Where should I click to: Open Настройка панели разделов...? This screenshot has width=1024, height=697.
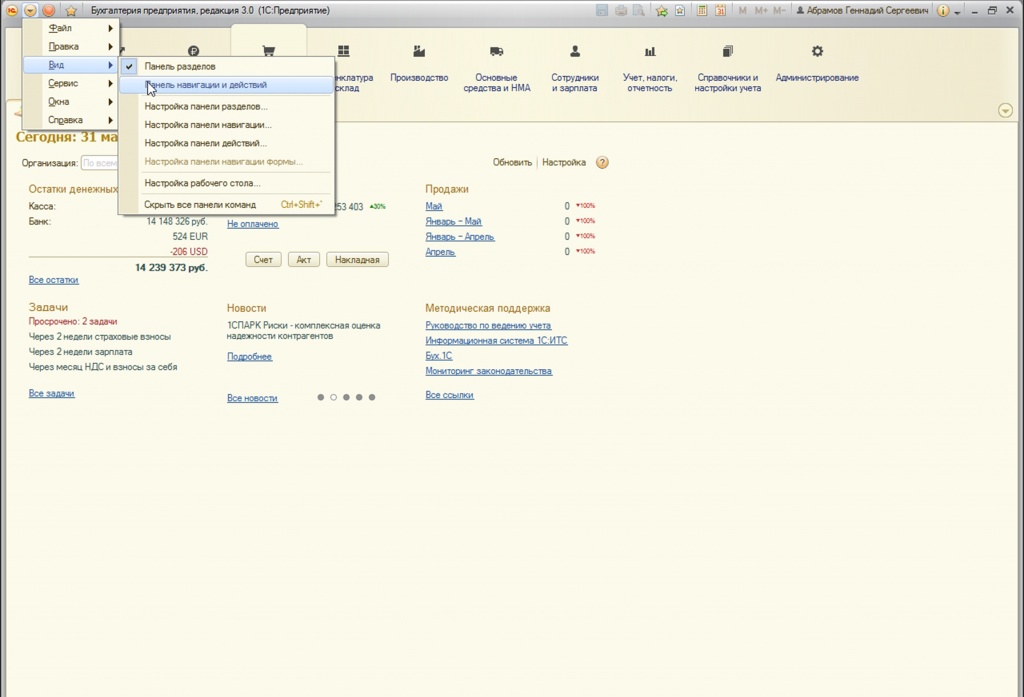[x=226, y=106]
